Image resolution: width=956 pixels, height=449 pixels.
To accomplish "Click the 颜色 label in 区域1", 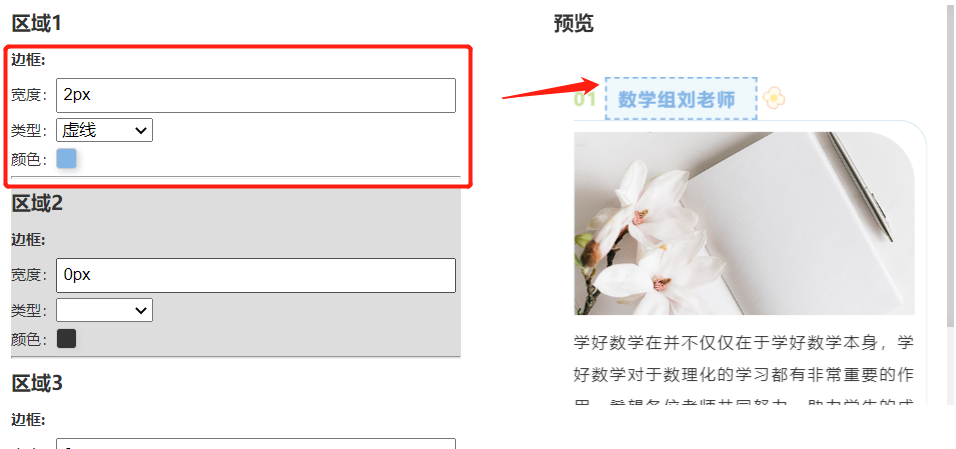I will [x=29, y=160].
